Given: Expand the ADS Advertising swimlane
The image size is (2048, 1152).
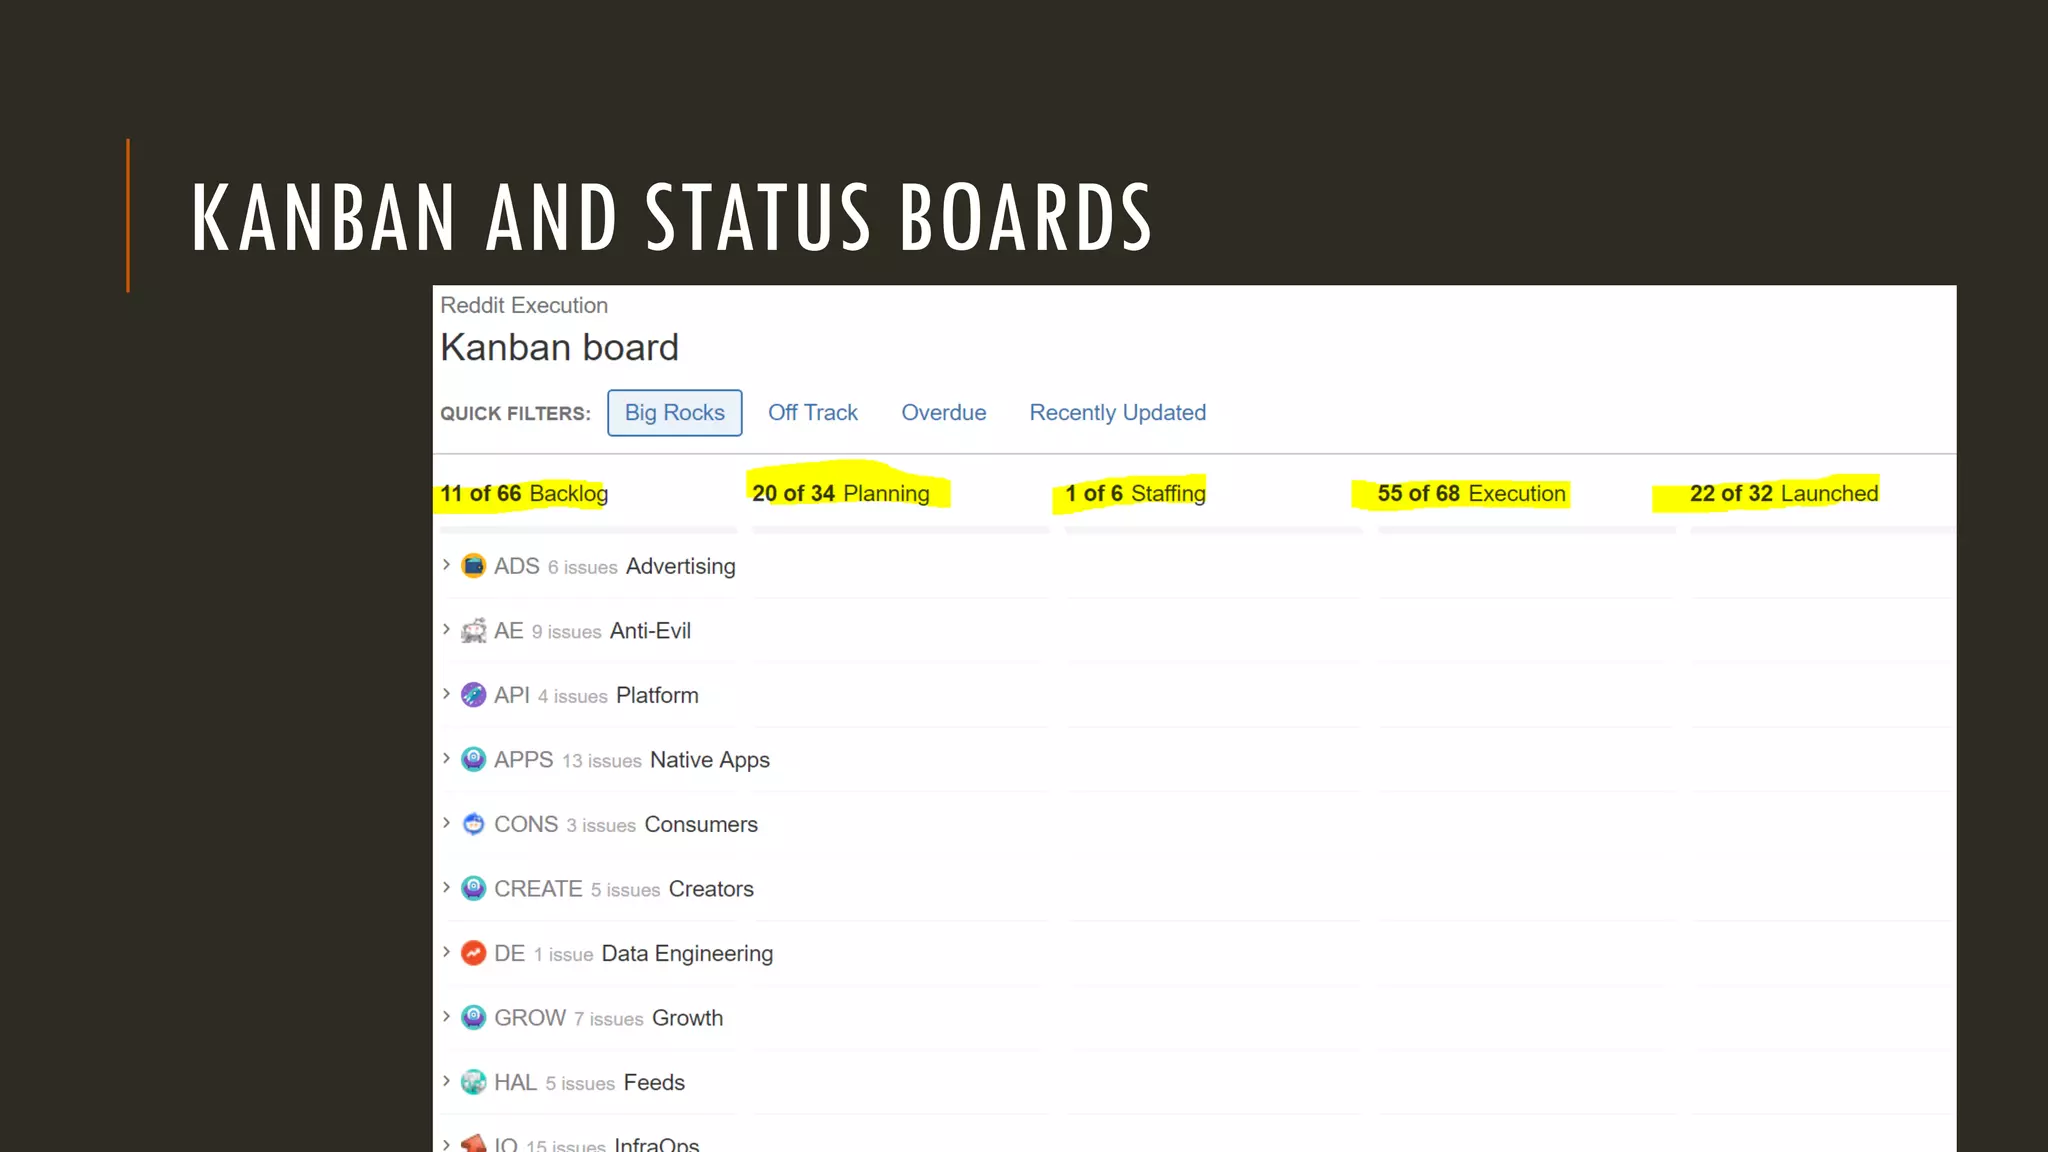Looking at the screenshot, I should pos(446,565).
